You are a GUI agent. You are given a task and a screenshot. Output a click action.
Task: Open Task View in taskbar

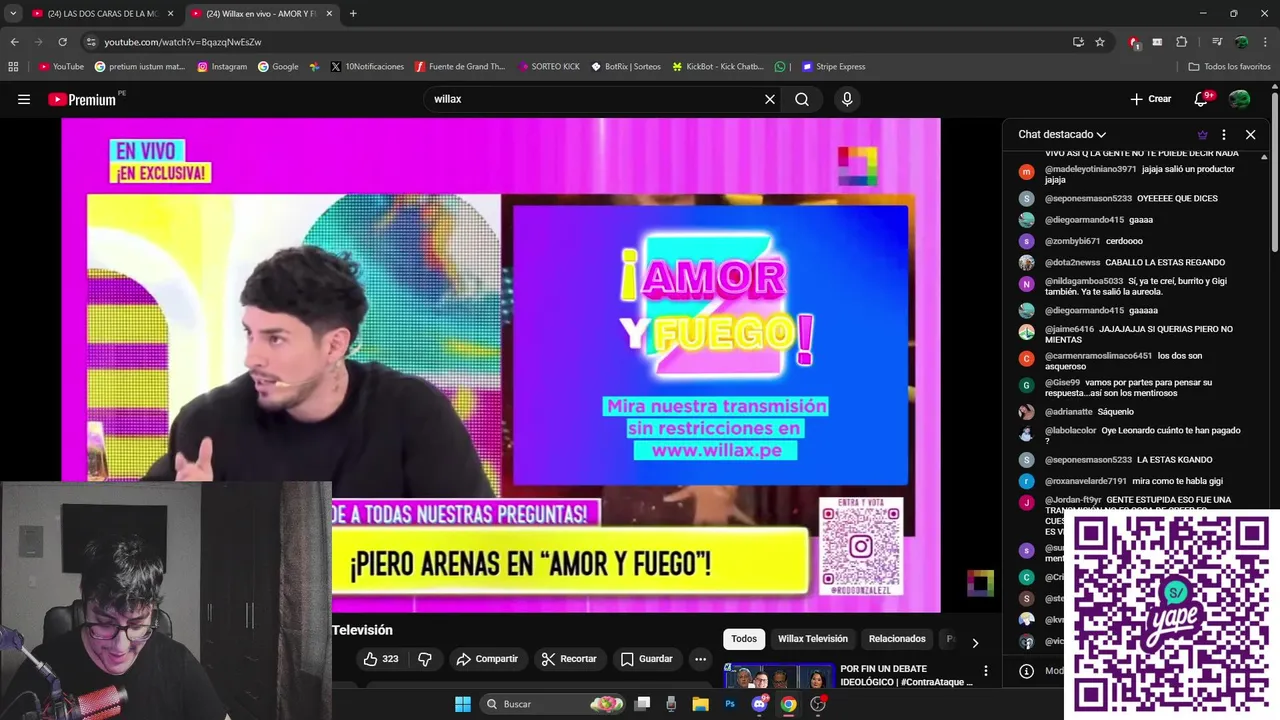tap(642, 704)
